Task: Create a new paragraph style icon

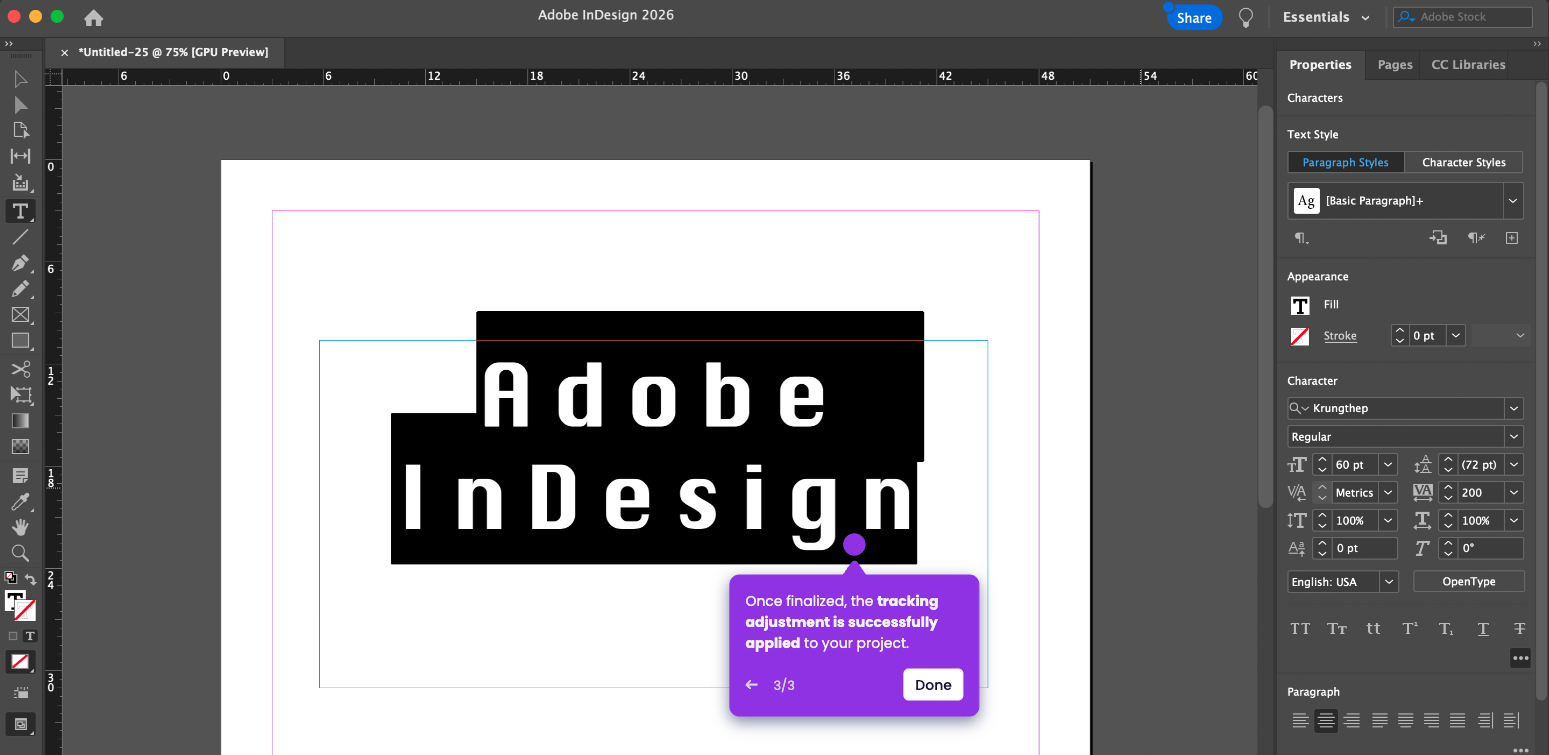Action: [1512, 238]
